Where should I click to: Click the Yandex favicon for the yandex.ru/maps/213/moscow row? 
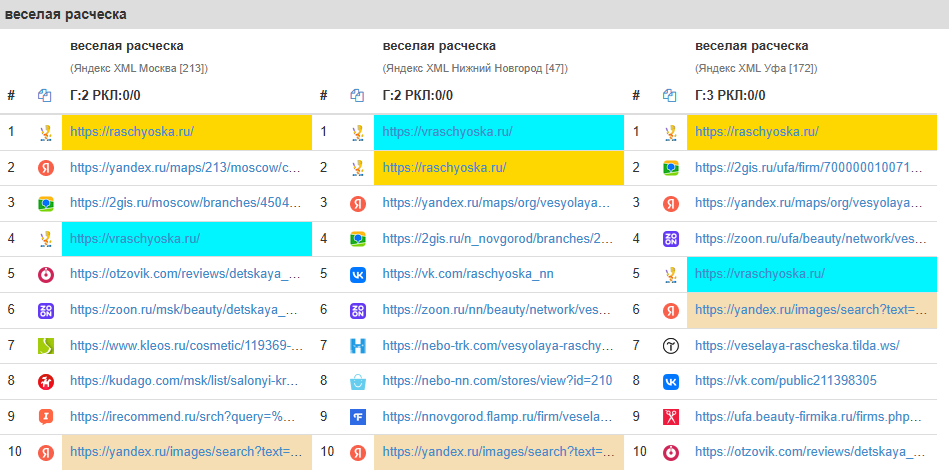[x=45, y=168]
